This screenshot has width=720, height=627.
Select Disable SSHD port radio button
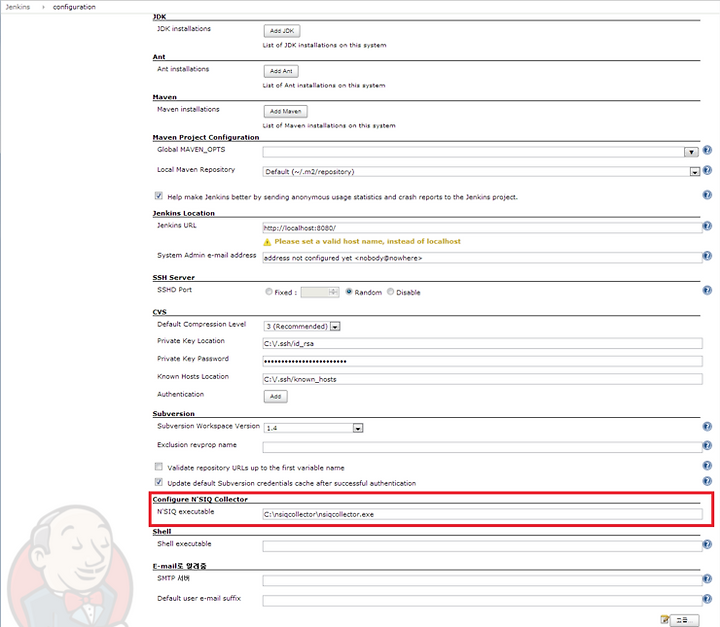(x=390, y=292)
